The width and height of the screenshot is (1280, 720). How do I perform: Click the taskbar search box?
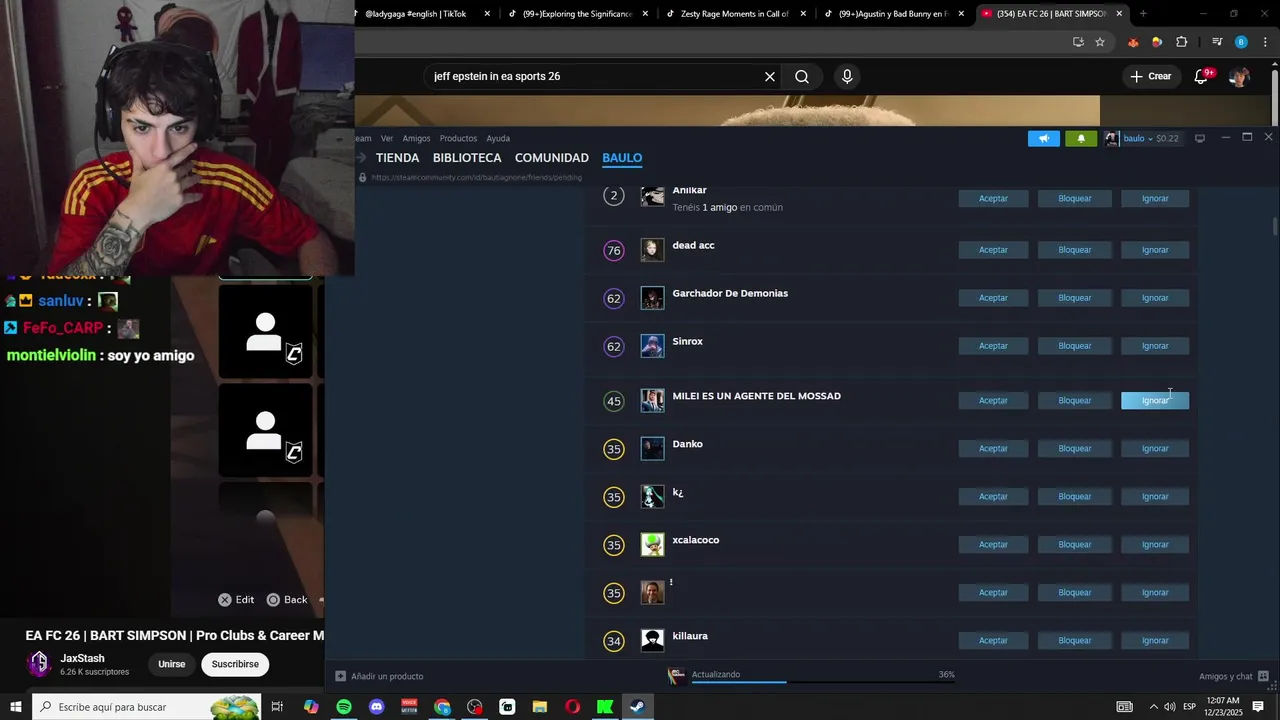point(146,707)
